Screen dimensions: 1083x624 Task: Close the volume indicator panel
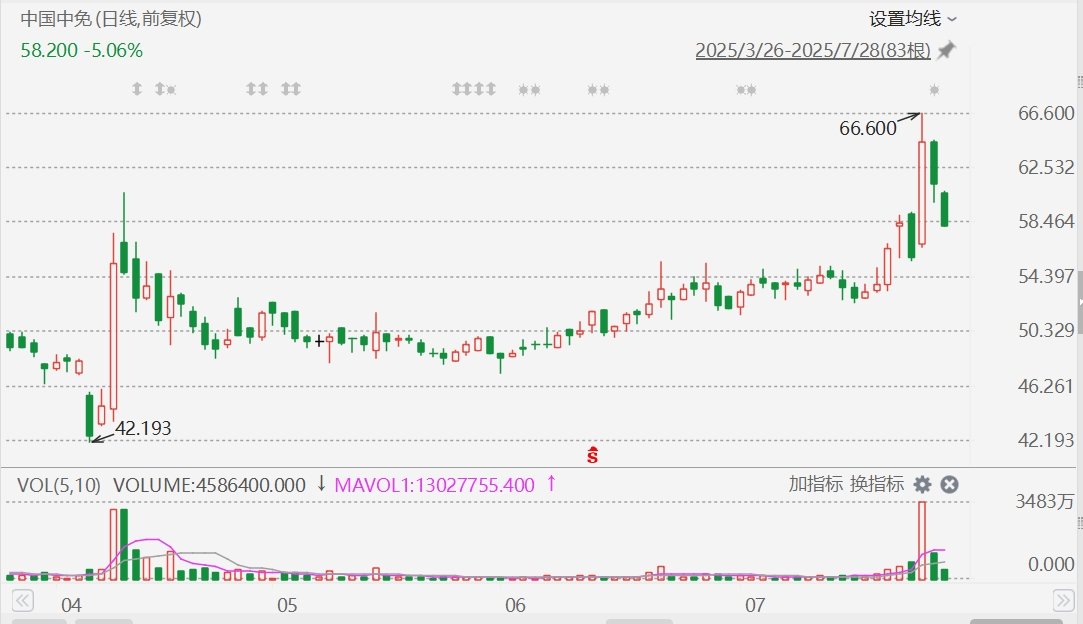click(x=950, y=484)
